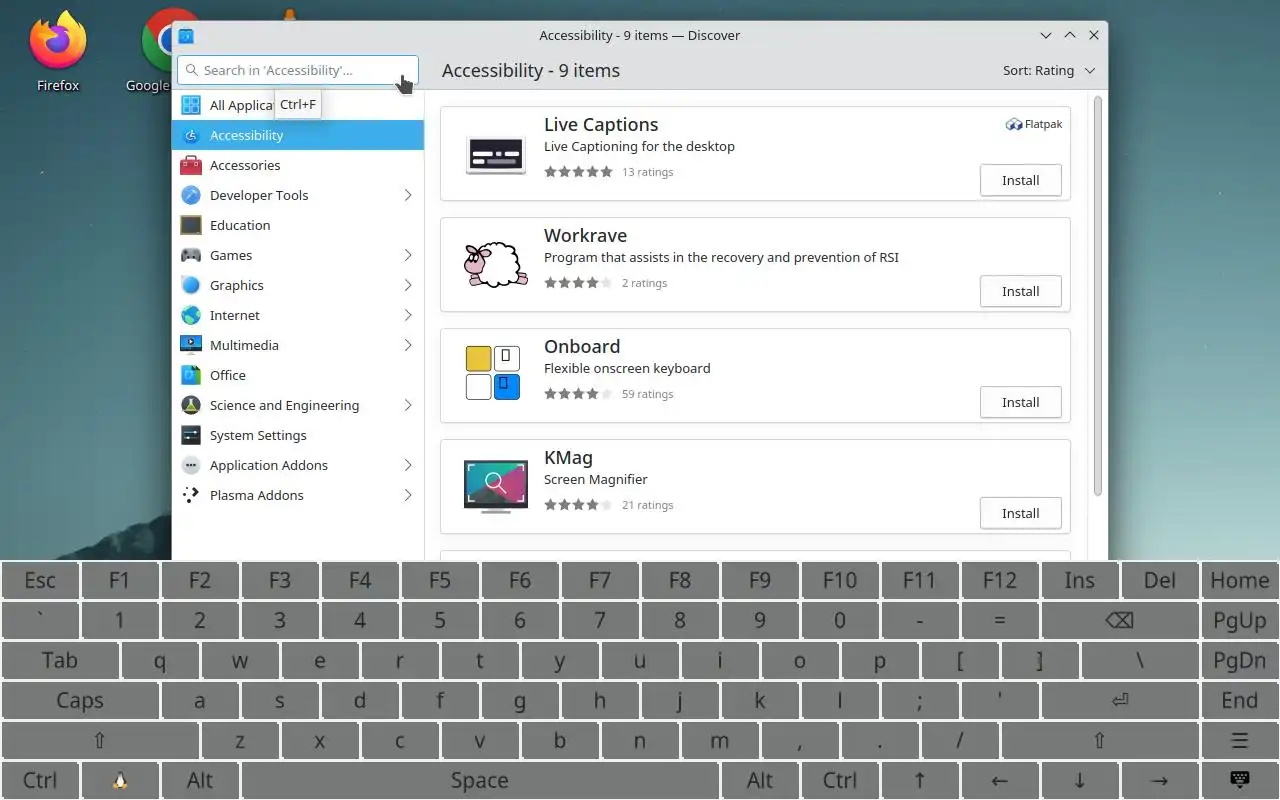
Task: Focus the Search in 'Accessibility' field
Action: (298, 70)
